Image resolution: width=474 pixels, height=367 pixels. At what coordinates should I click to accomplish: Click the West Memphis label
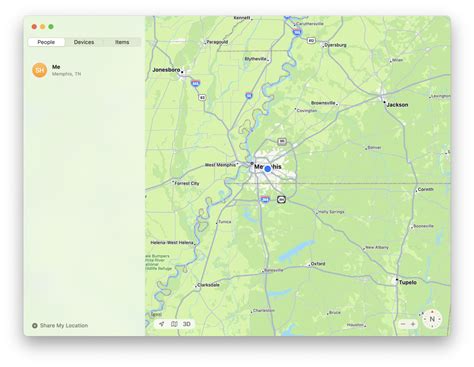[220, 165]
